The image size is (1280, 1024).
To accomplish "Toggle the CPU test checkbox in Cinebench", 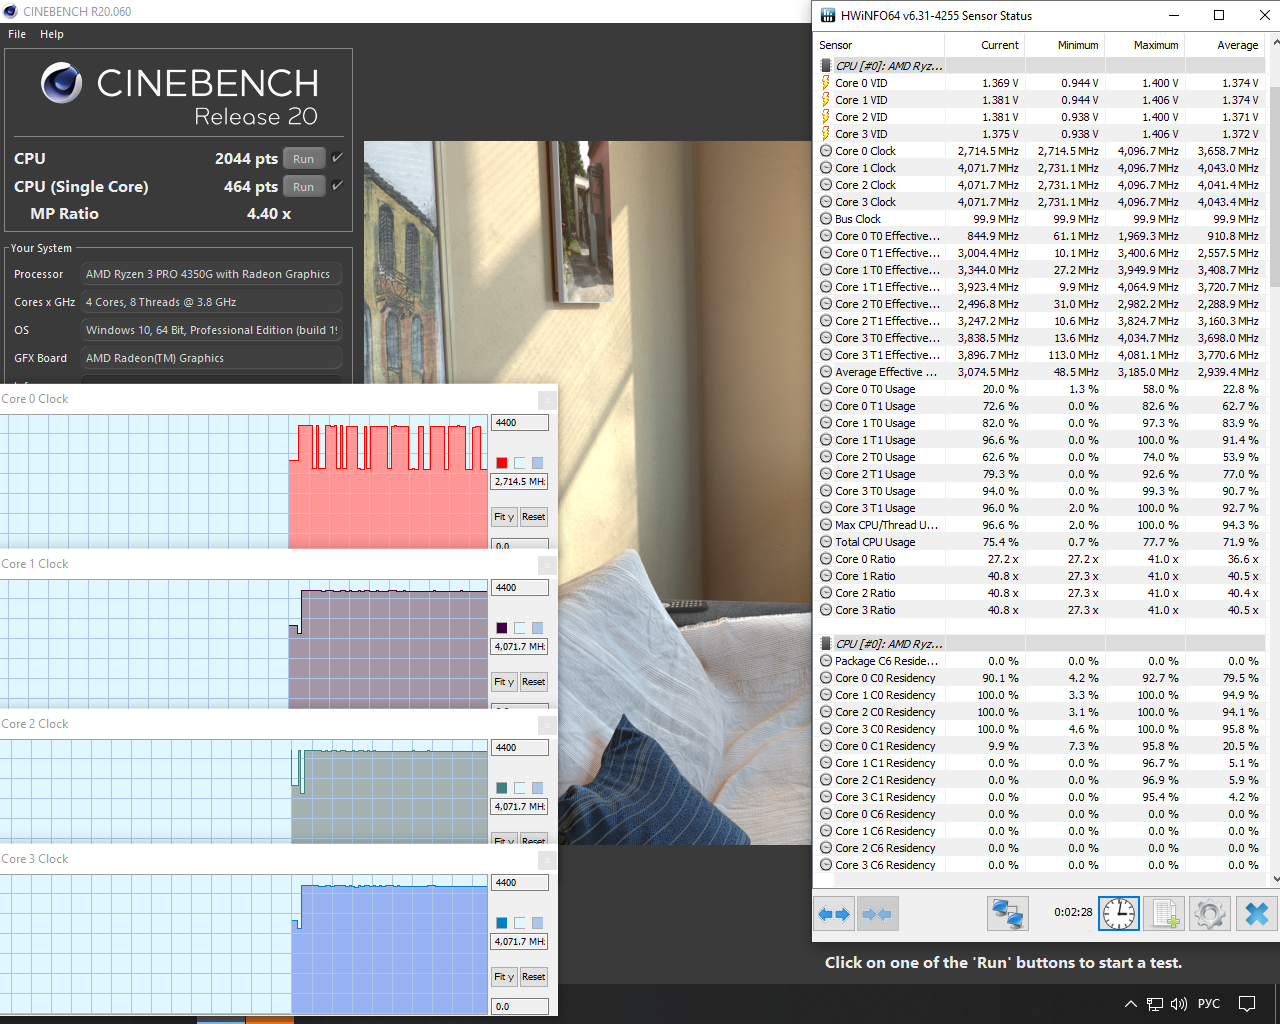I will (x=337, y=158).
